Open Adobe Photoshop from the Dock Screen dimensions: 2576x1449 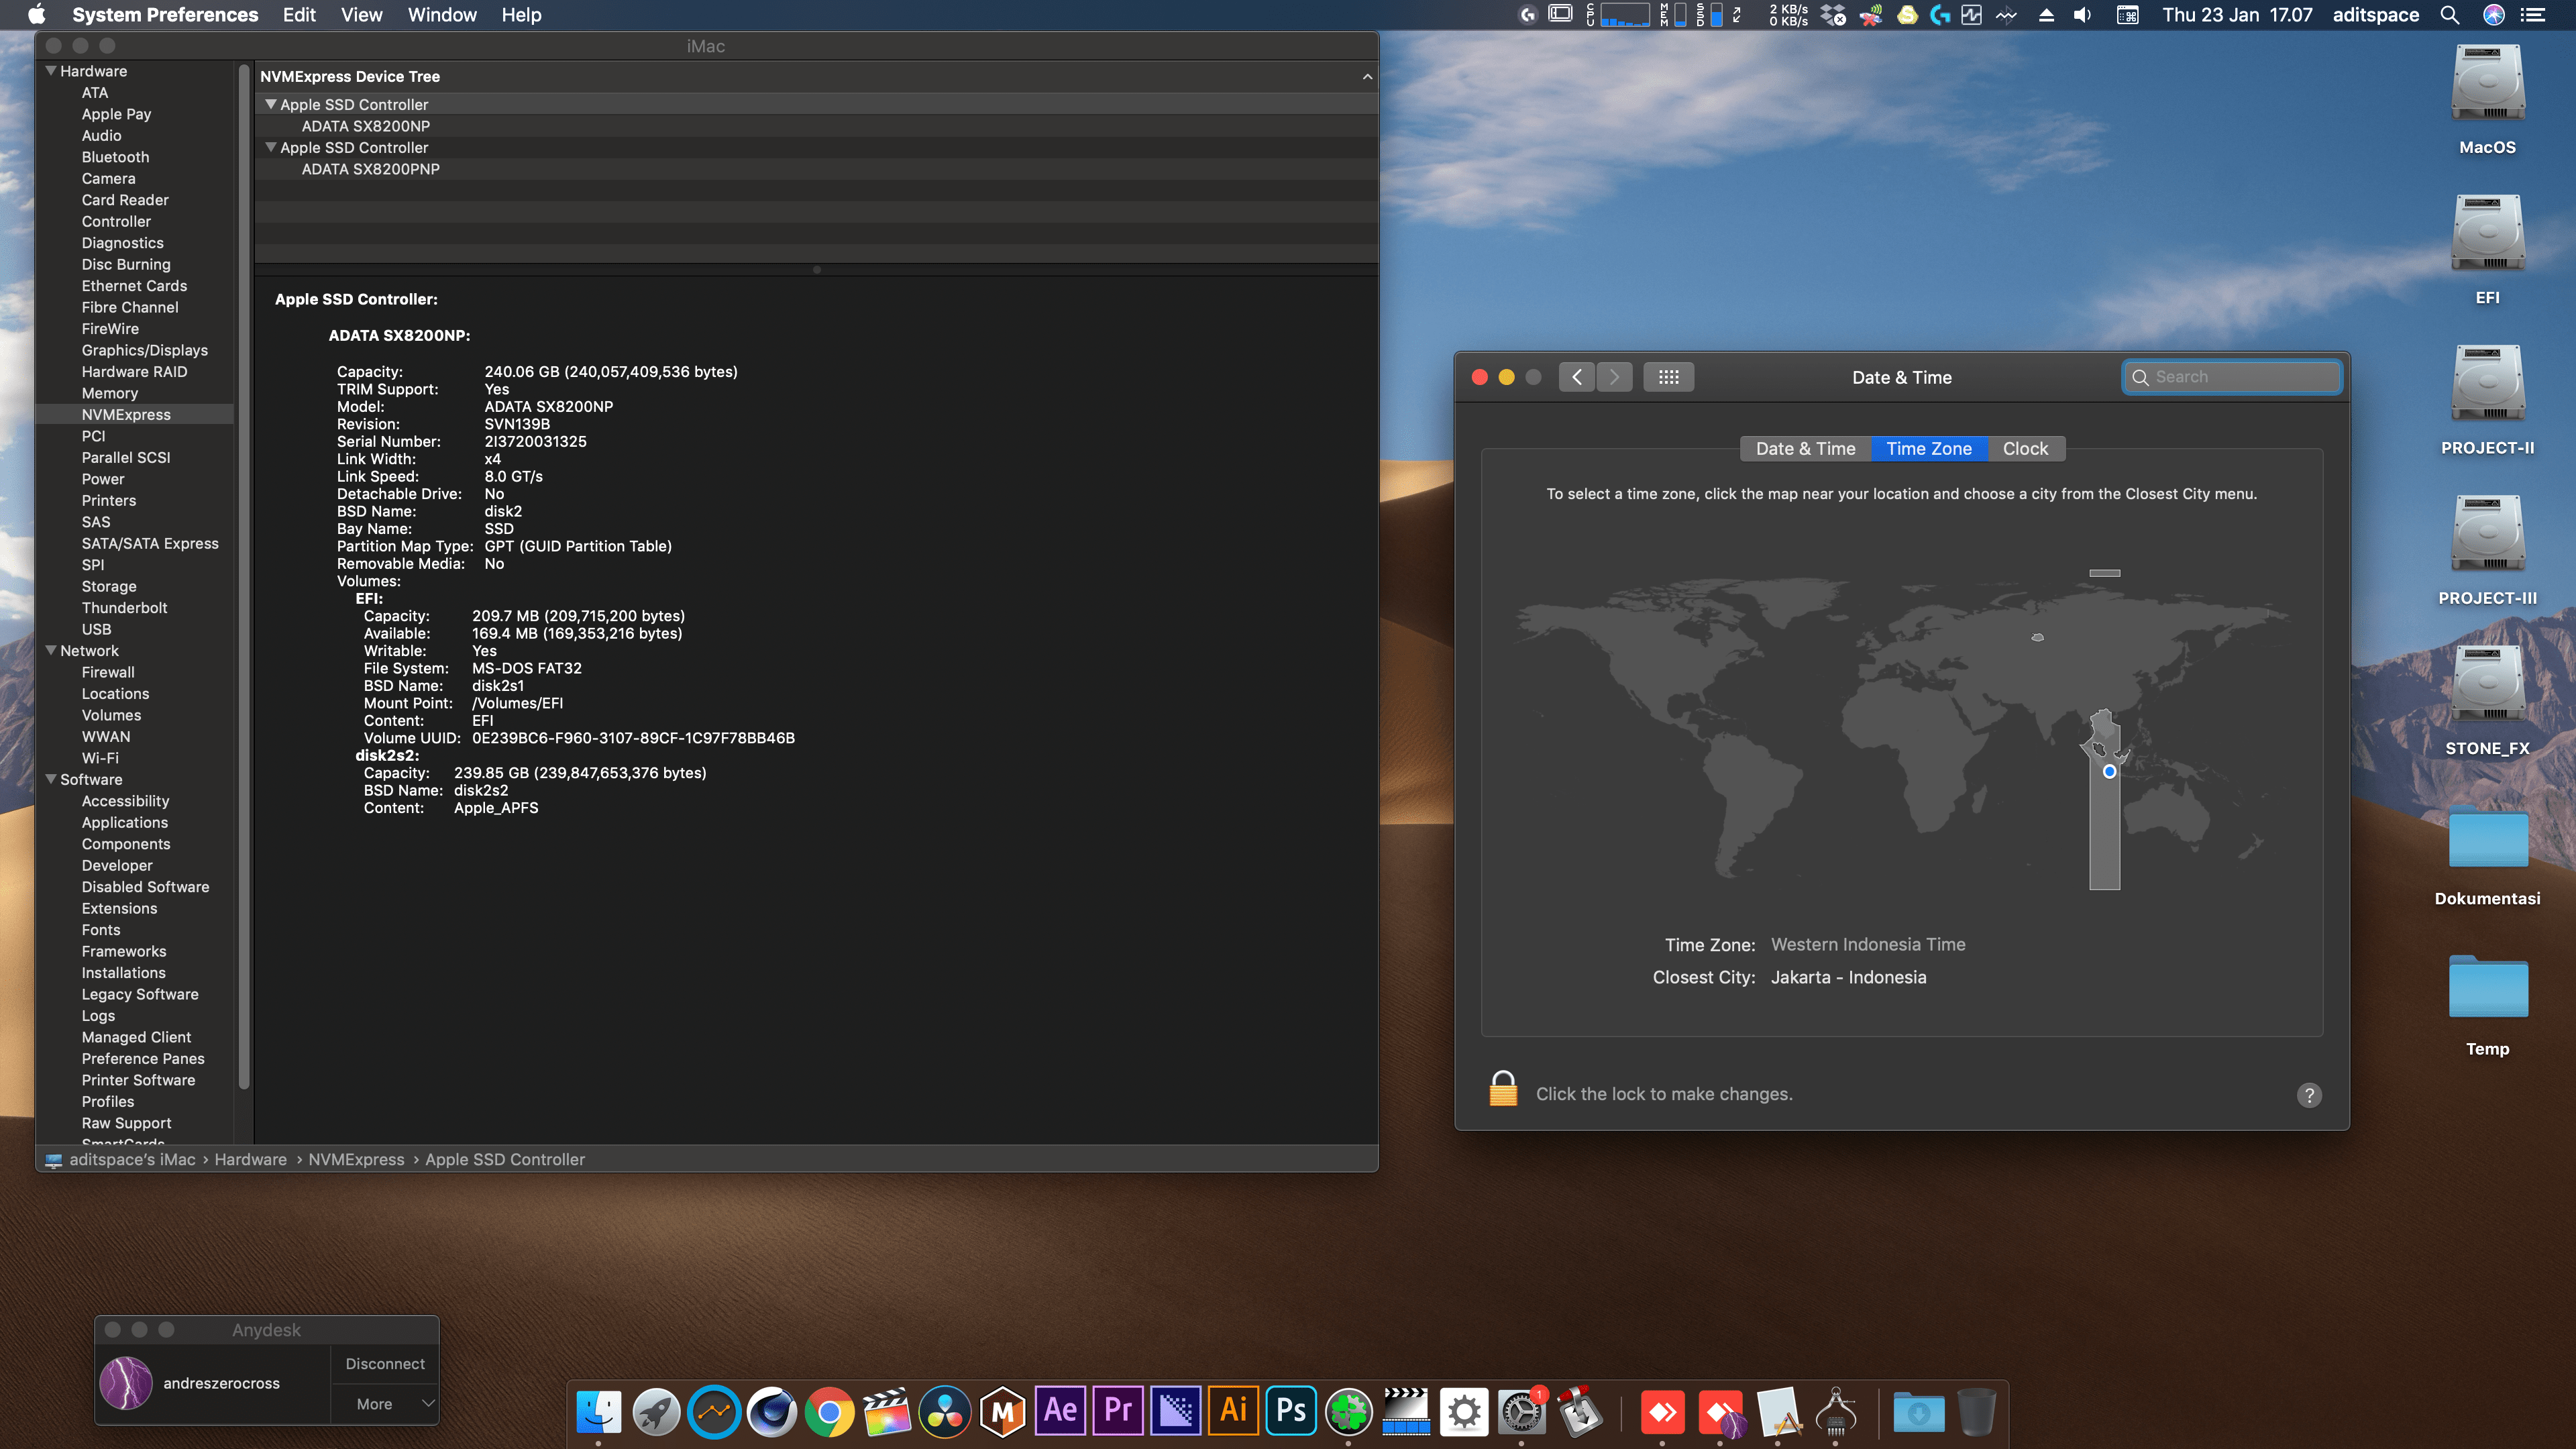coord(1291,1412)
